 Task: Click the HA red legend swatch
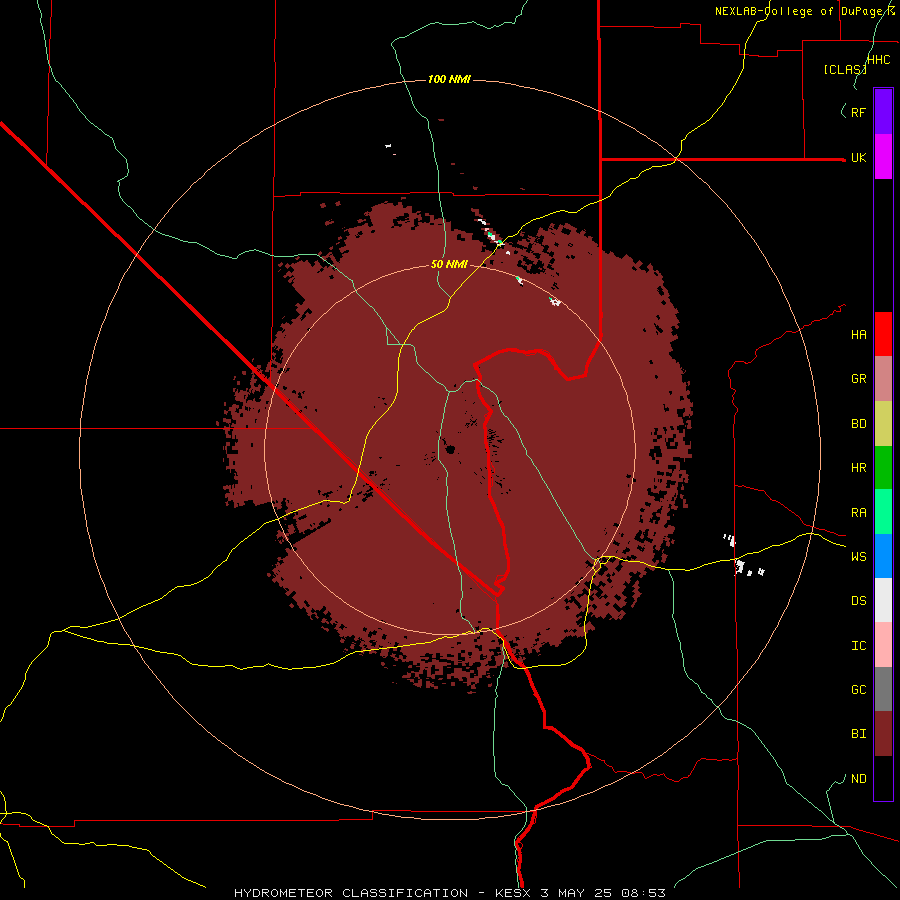[x=883, y=334]
